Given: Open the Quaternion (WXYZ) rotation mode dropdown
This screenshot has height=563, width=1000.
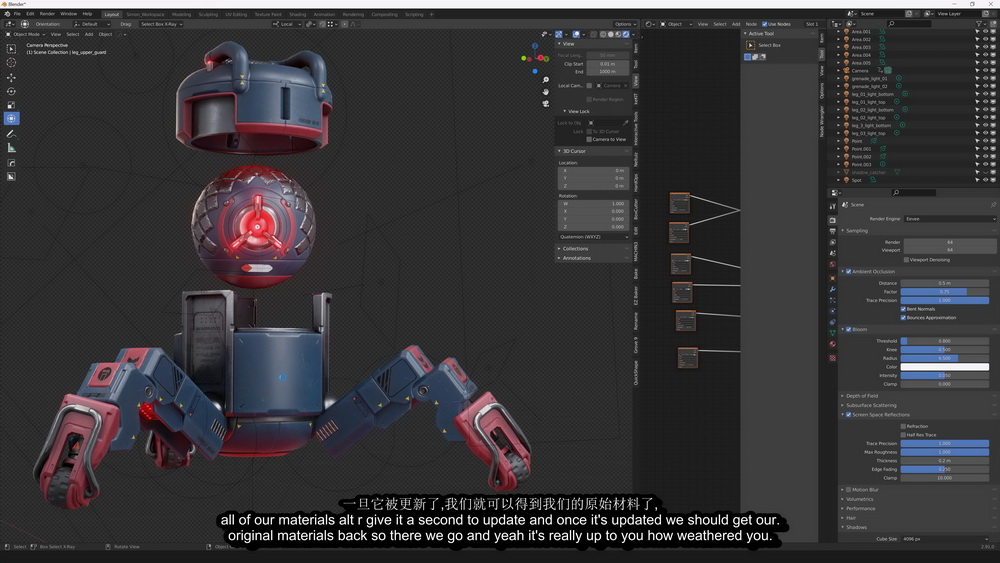Looking at the screenshot, I should pos(593,237).
